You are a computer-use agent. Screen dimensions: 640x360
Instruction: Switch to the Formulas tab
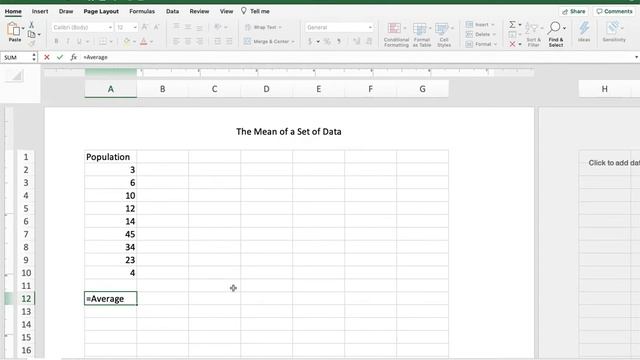click(142, 11)
